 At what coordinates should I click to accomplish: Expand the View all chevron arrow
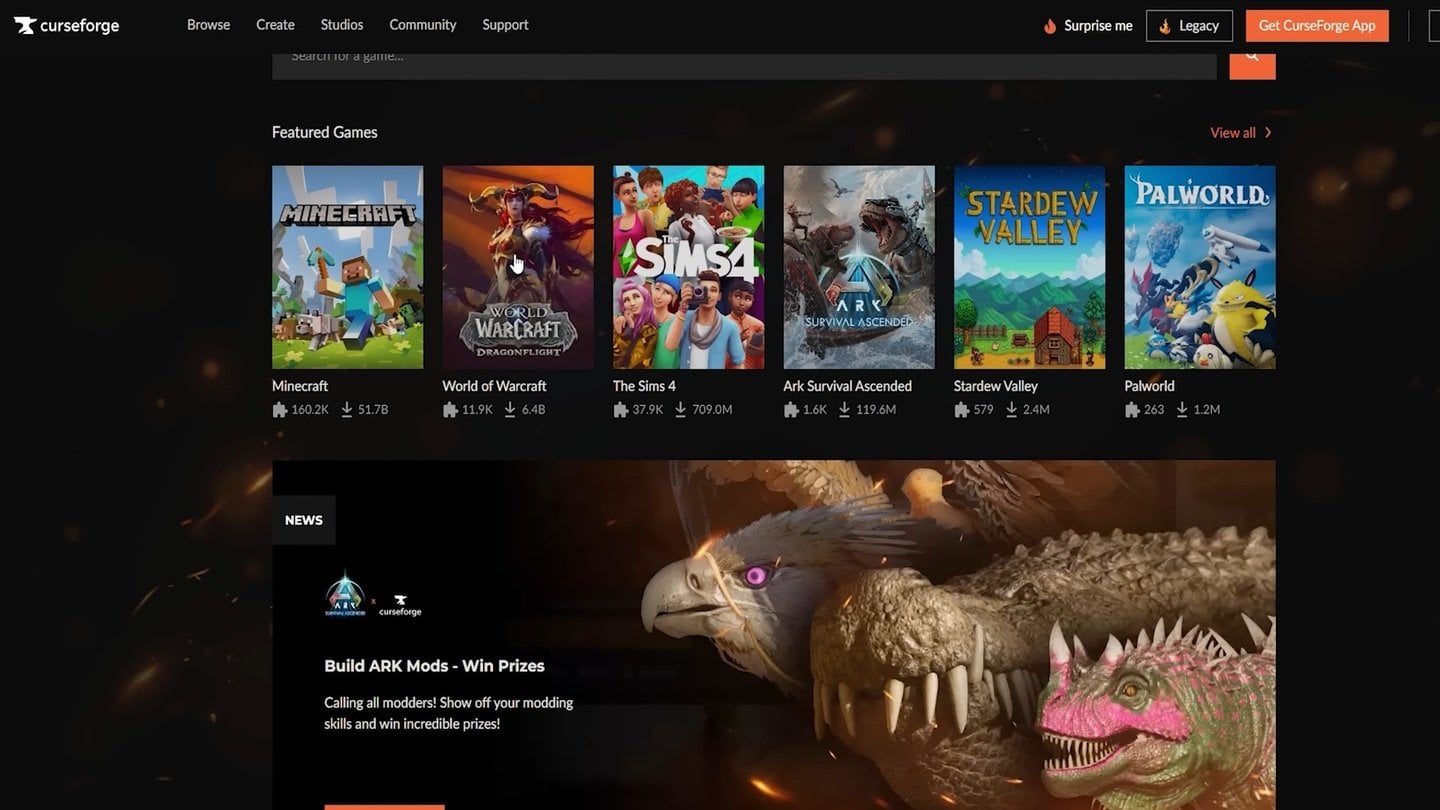(1268, 133)
